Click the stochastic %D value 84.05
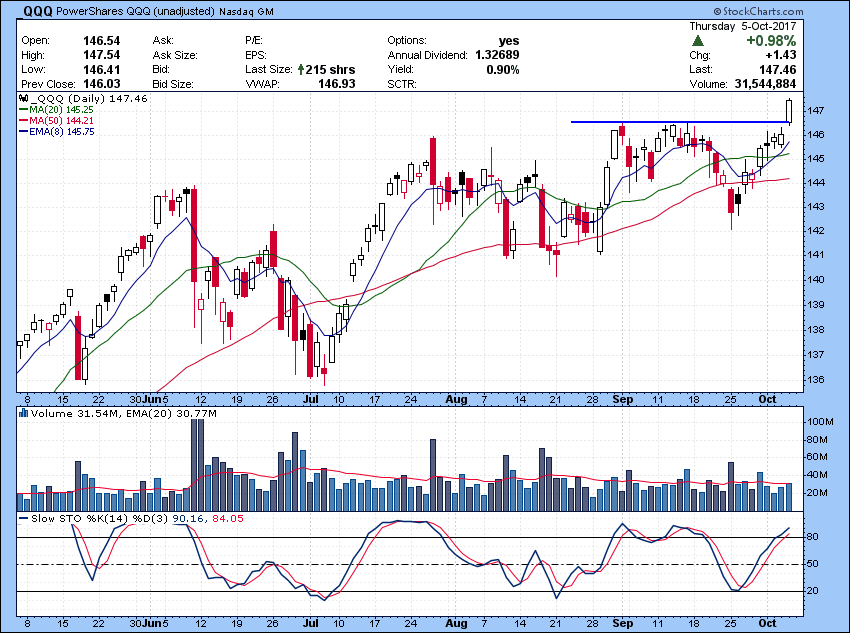This screenshot has width=850, height=633. (x=228, y=519)
